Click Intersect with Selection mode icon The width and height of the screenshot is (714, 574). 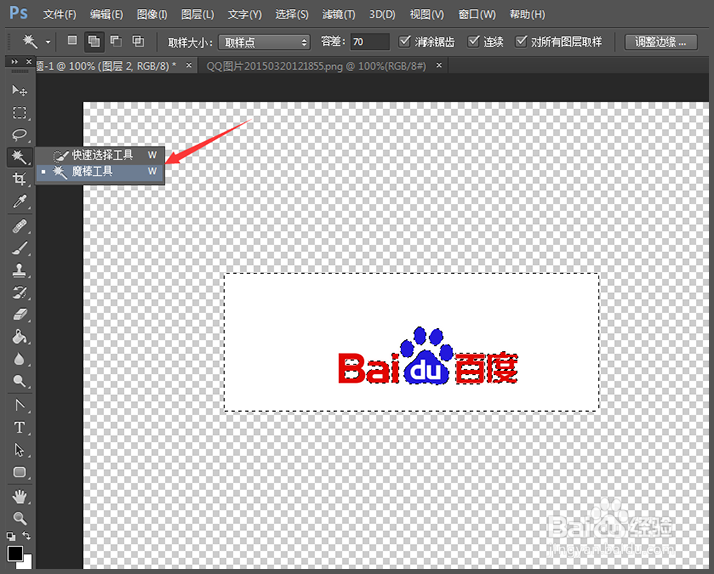click(x=138, y=41)
